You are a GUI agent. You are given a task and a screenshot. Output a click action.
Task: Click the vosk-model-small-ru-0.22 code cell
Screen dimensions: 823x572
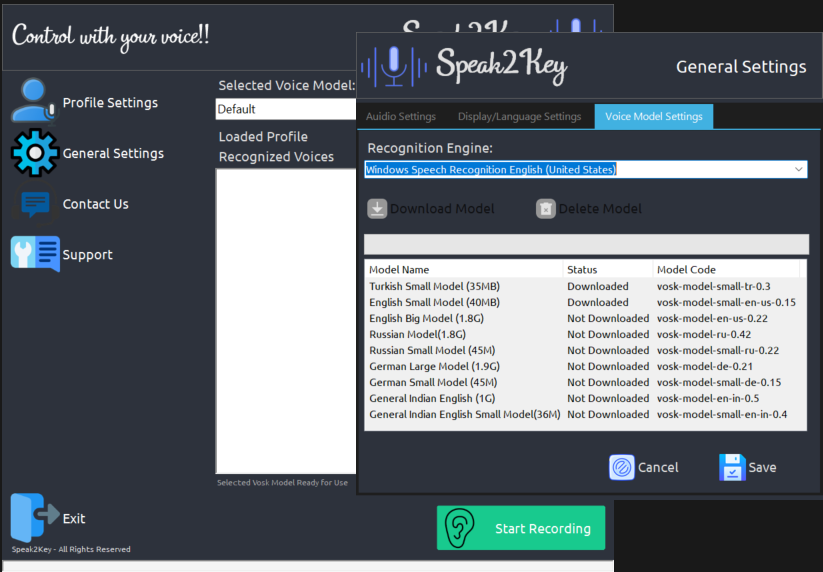click(x=718, y=350)
